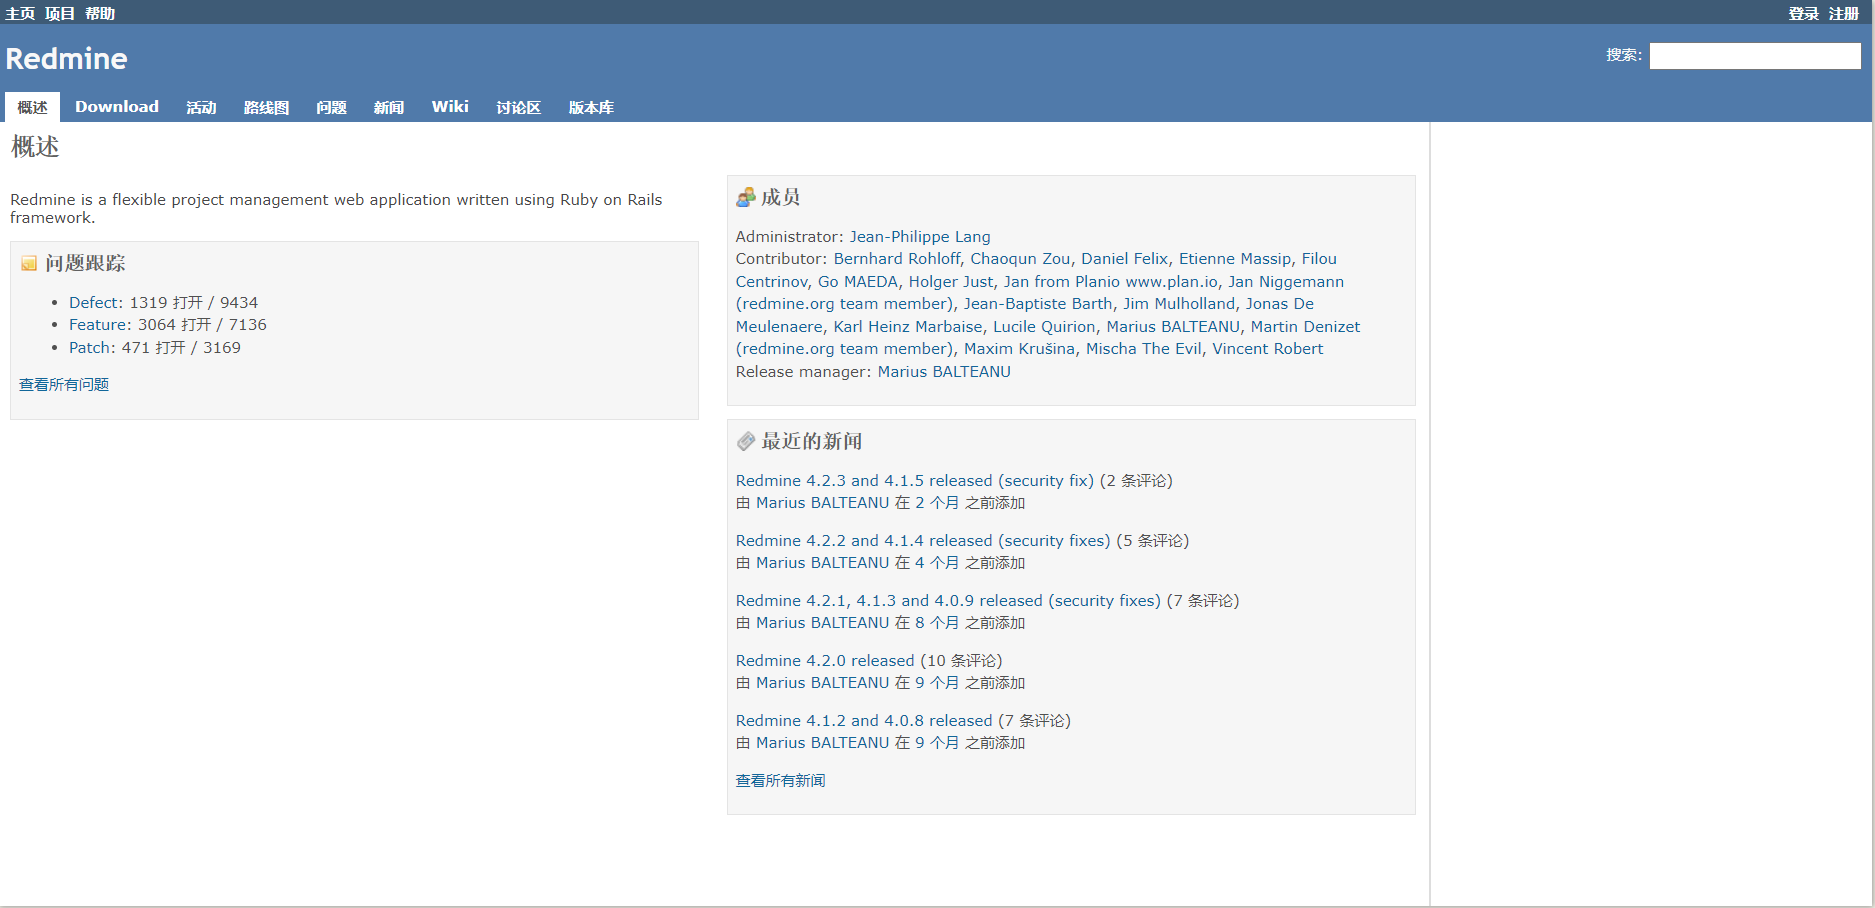Open Martin Denizet's profile link
The width and height of the screenshot is (1875, 908).
(x=1305, y=326)
